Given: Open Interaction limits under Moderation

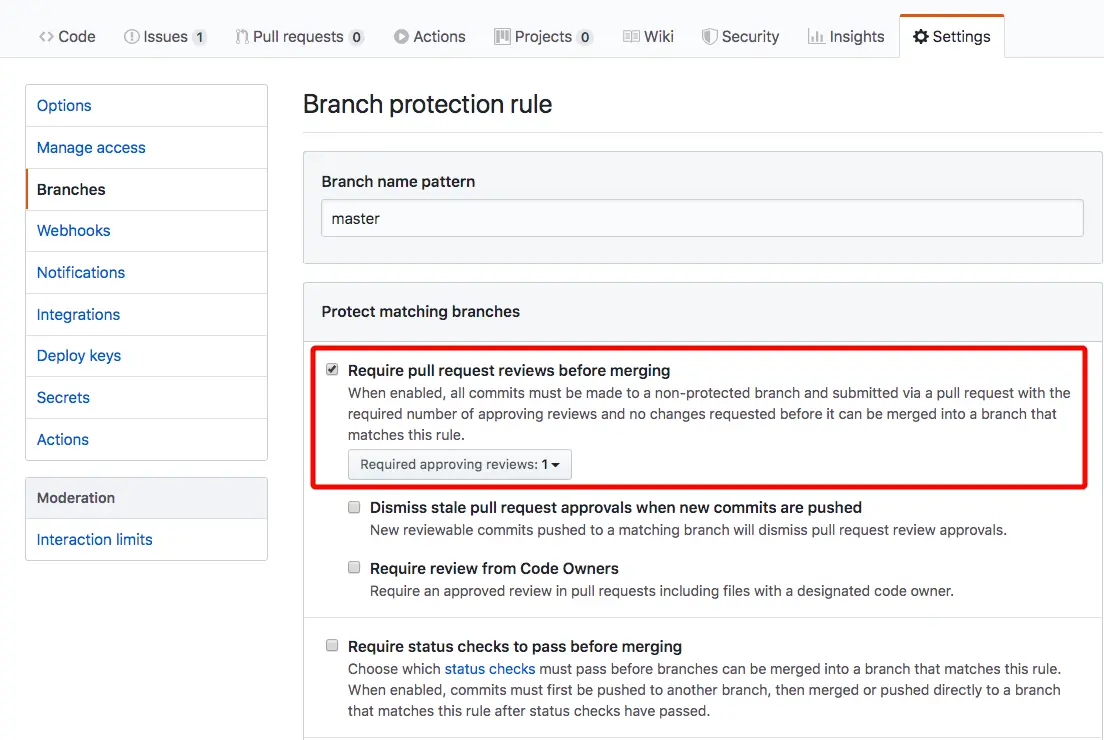Looking at the screenshot, I should coord(95,540).
